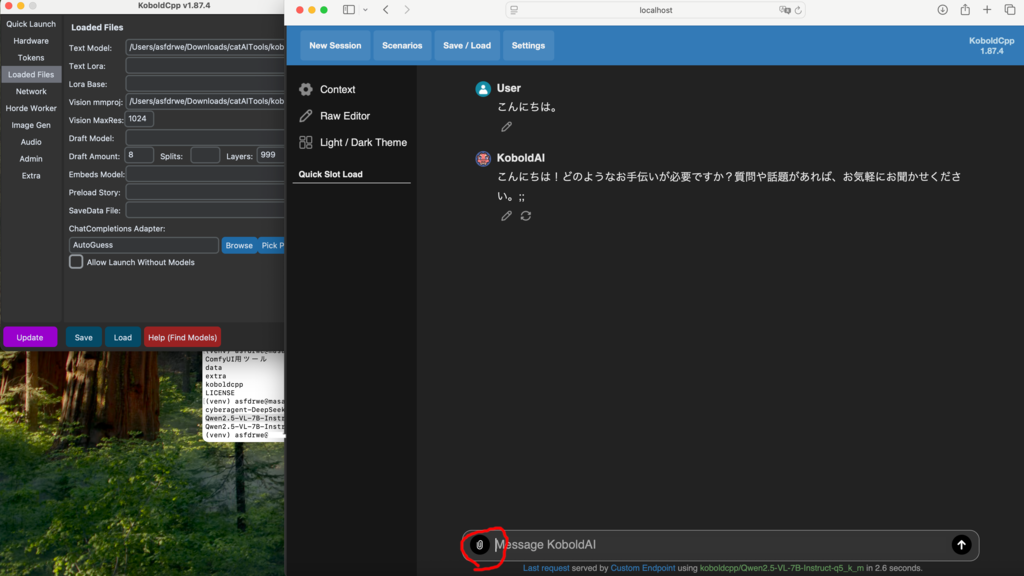Click Load in KoboldCpp launcher
The height and width of the screenshot is (576, 1024).
point(123,338)
